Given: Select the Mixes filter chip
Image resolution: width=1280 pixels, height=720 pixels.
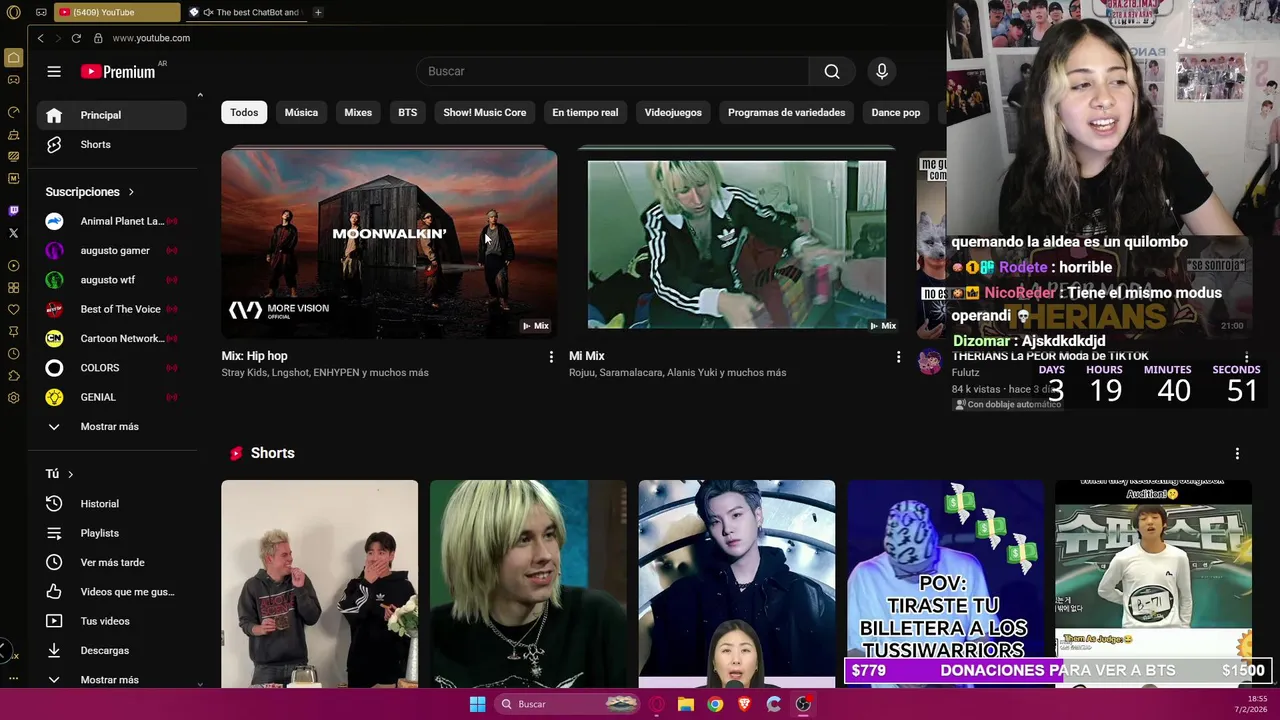Looking at the screenshot, I should (358, 112).
